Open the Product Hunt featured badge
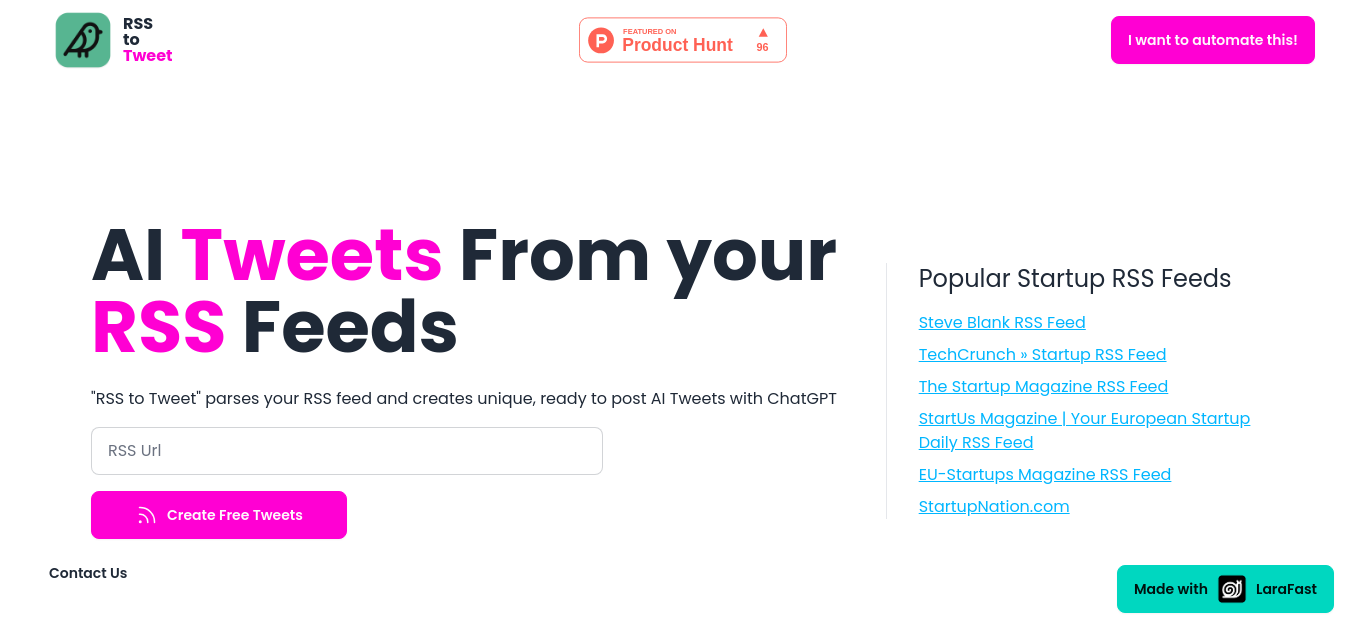Viewport: 1366px width, 629px height. (683, 40)
